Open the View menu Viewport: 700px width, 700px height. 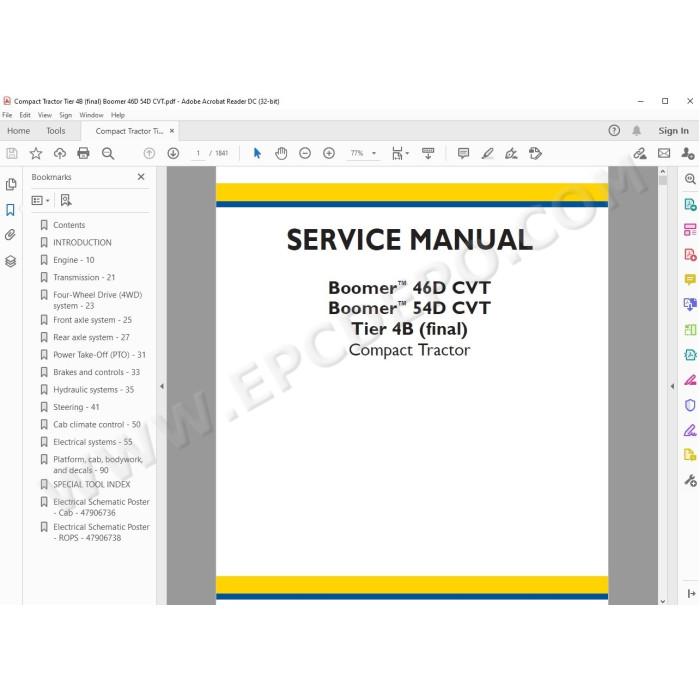point(45,115)
